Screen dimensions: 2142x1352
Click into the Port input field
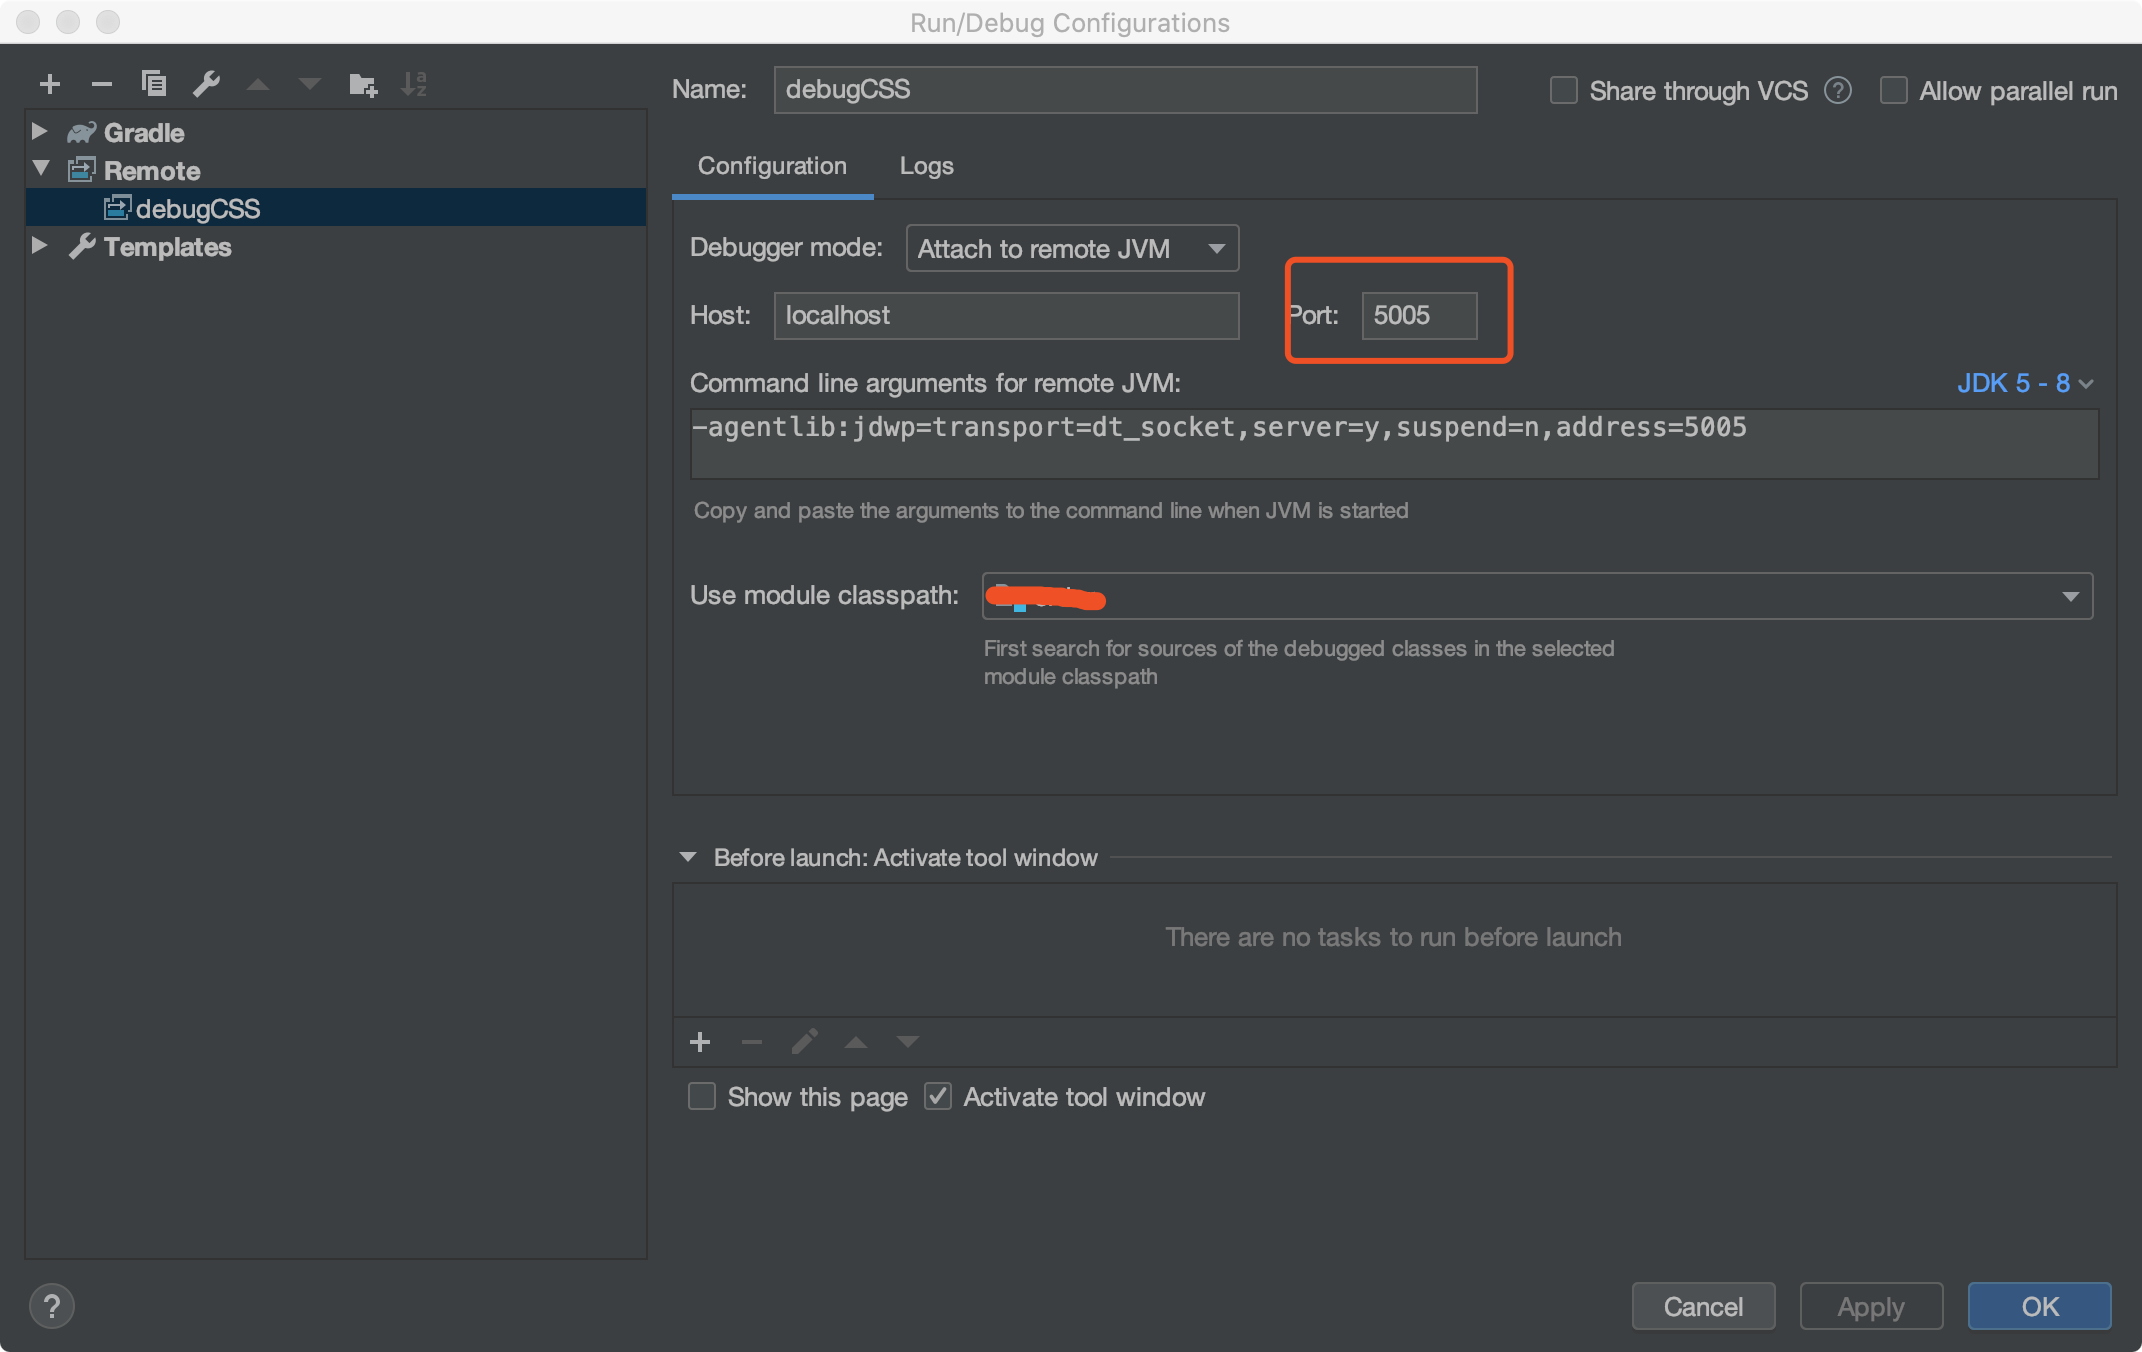click(1418, 315)
